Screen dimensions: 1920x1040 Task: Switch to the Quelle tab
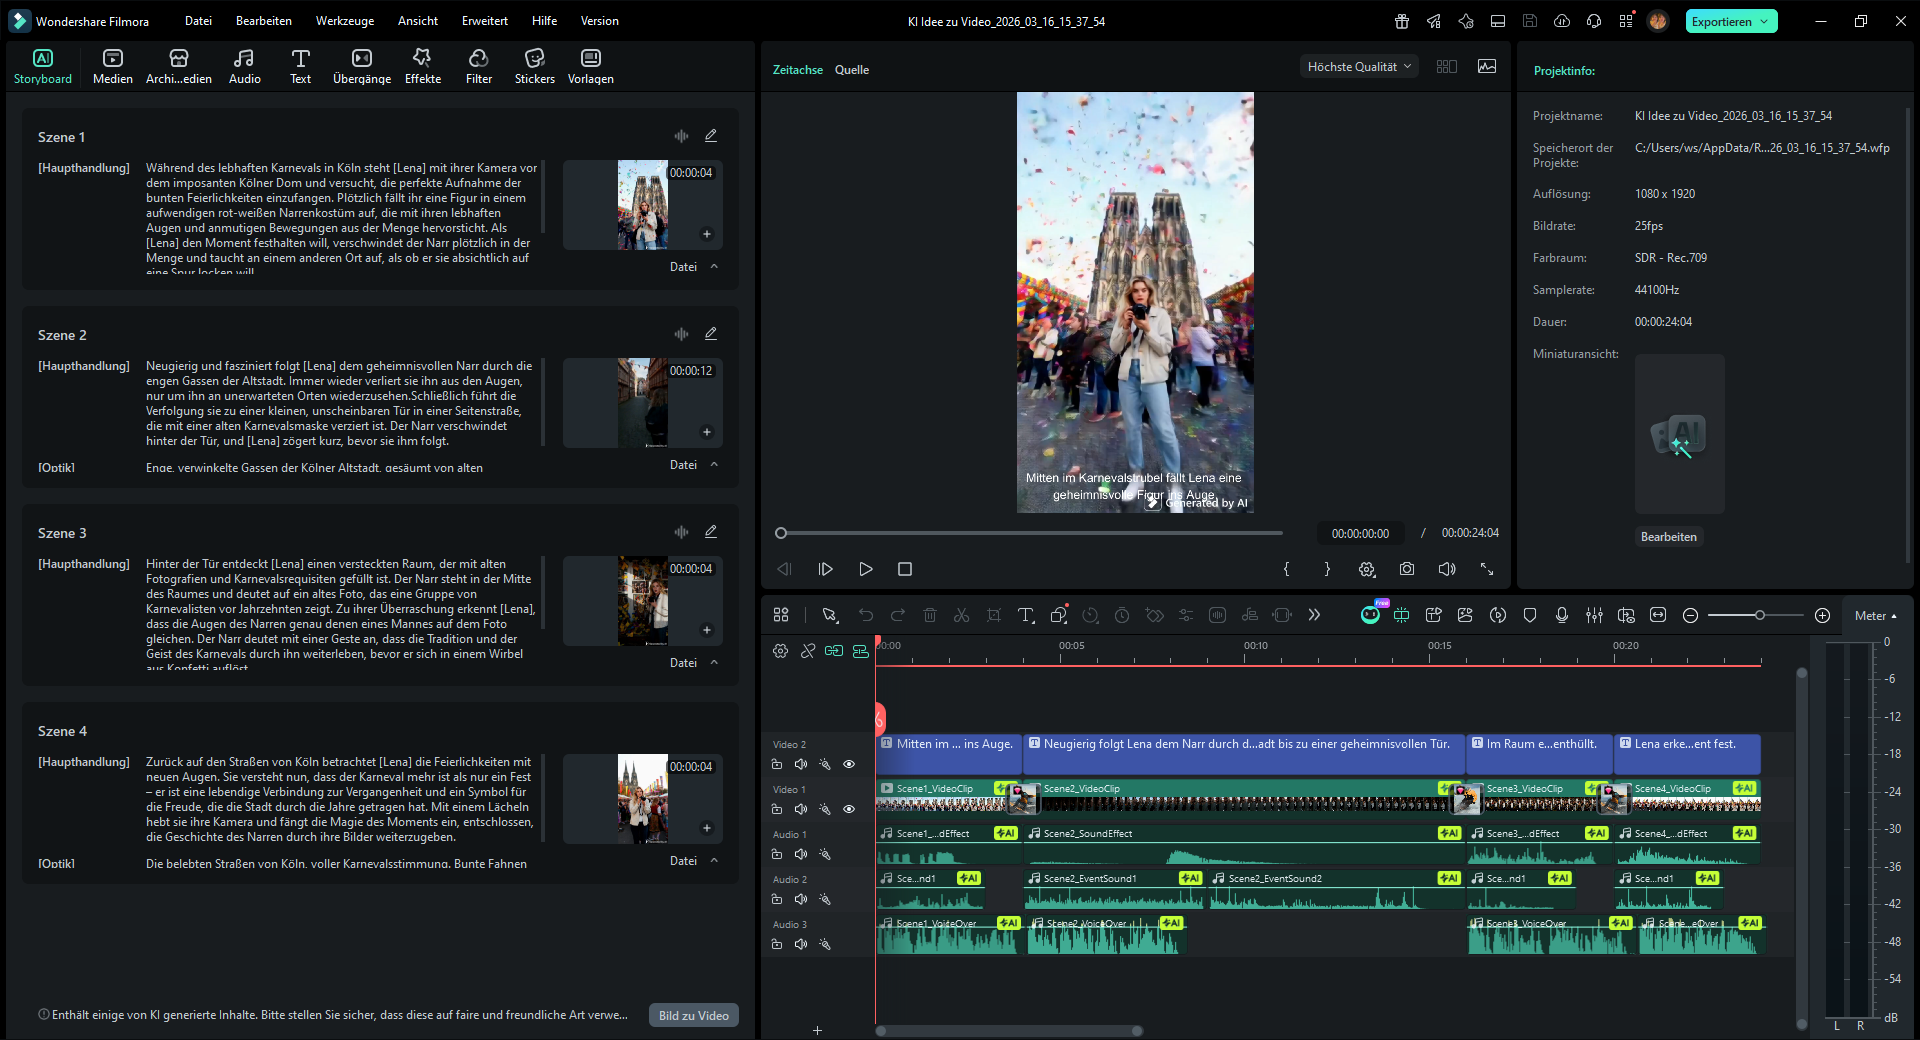pyautogui.click(x=851, y=70)
